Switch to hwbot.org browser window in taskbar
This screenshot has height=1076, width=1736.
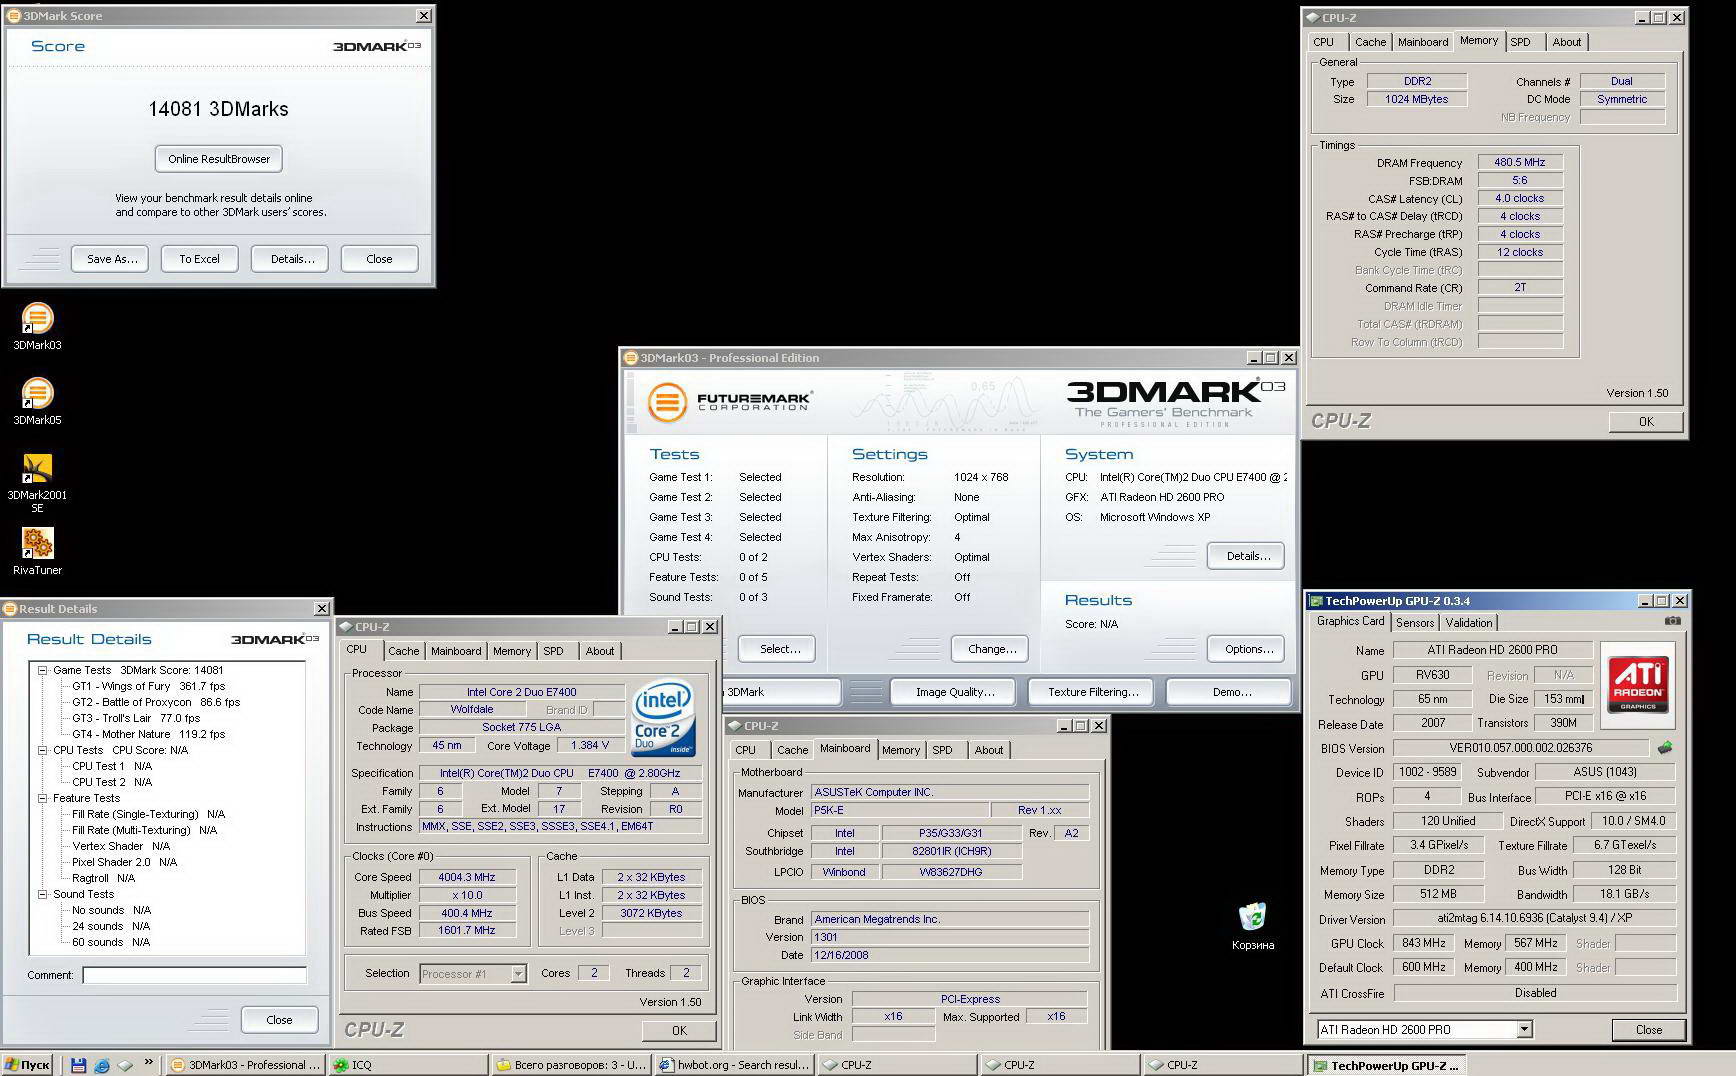click(734, 1065)
